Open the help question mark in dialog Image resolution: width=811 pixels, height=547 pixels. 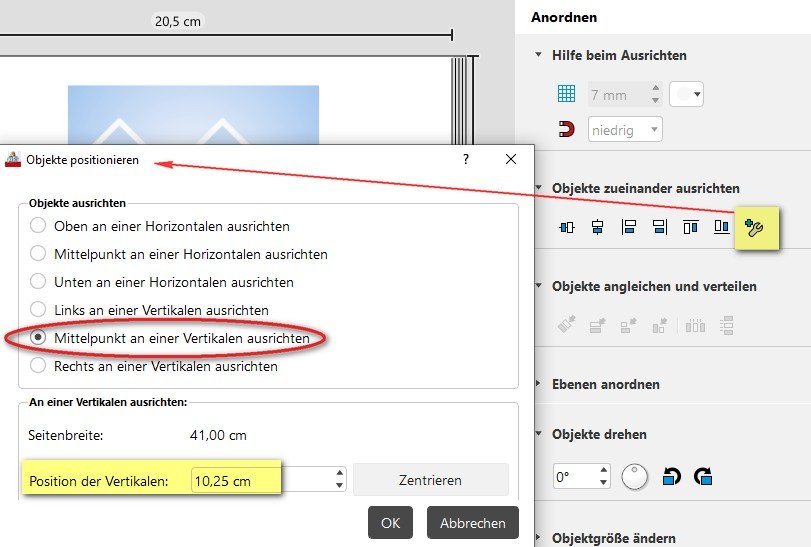[465, 159]
